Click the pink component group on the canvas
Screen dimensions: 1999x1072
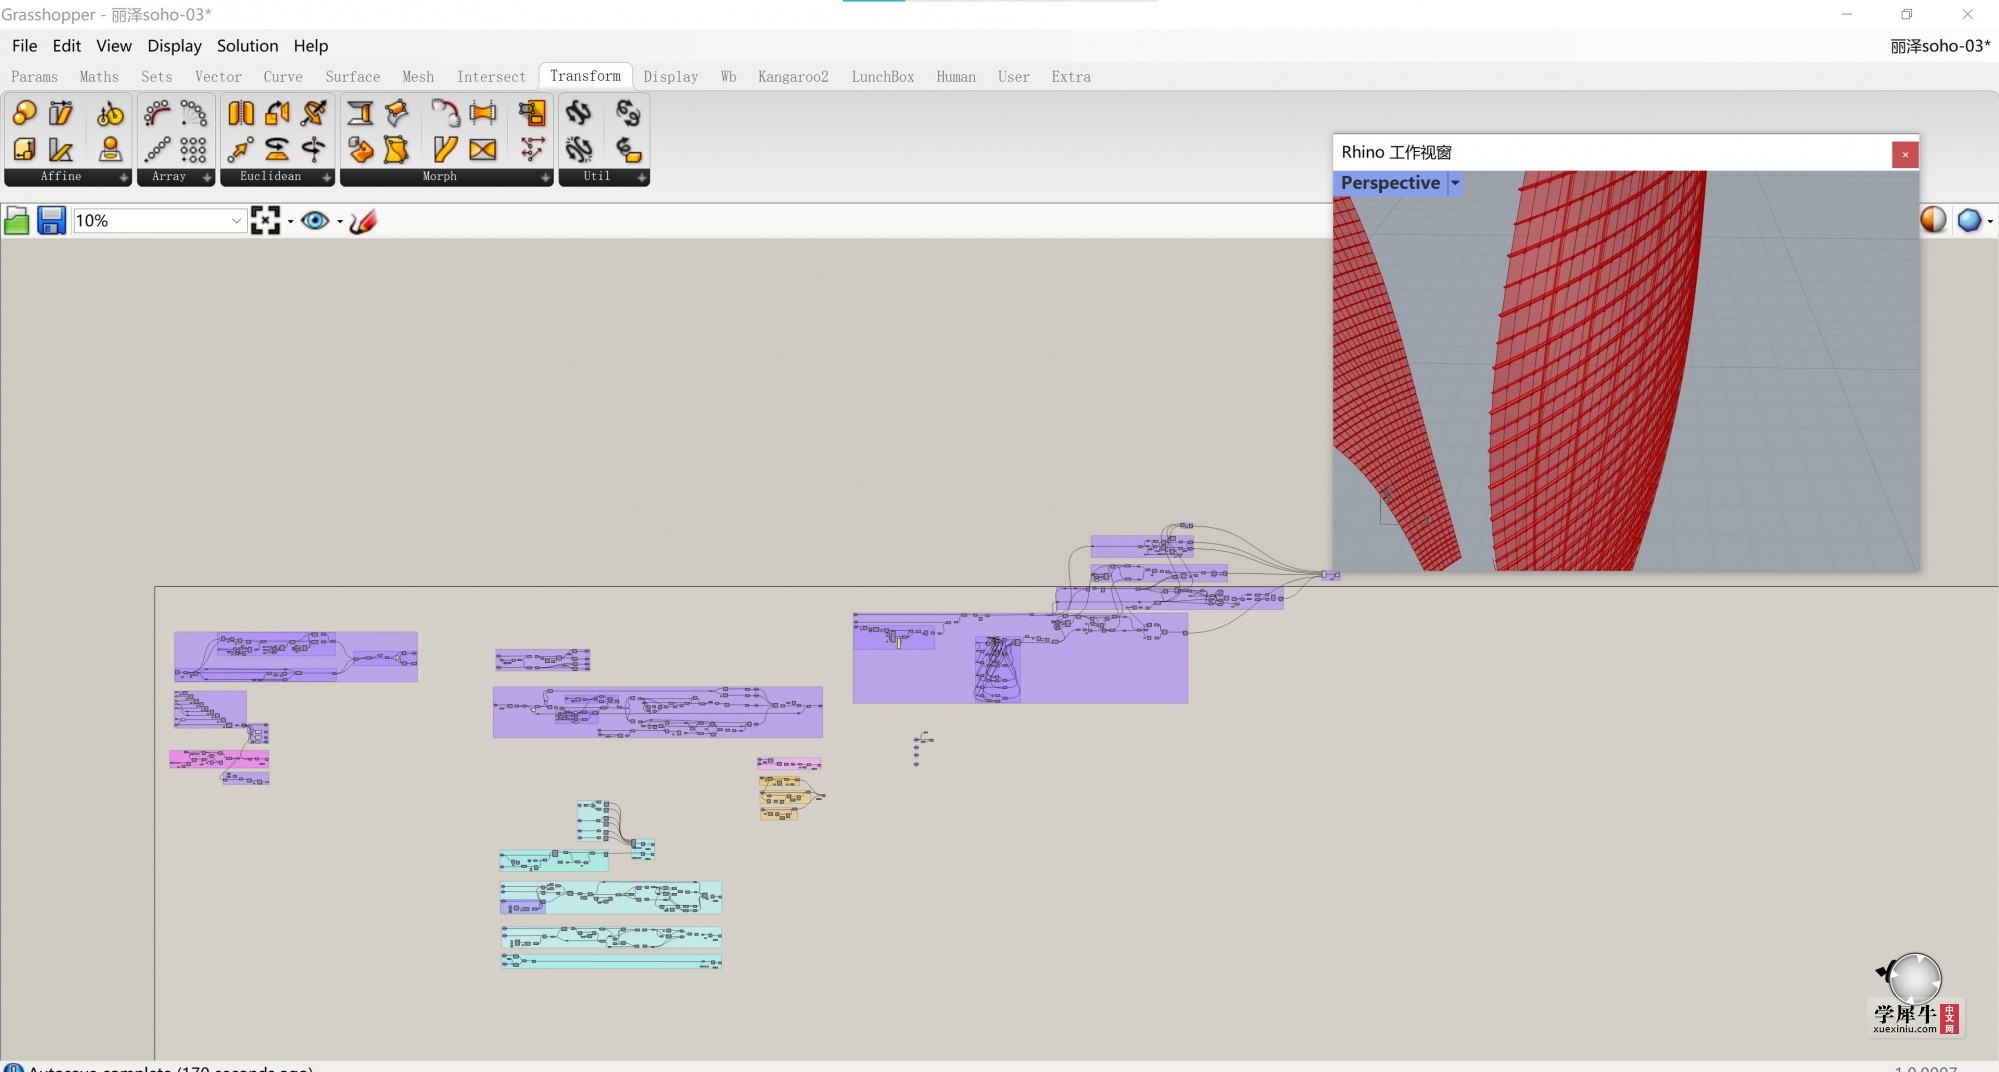pos(219,759)
